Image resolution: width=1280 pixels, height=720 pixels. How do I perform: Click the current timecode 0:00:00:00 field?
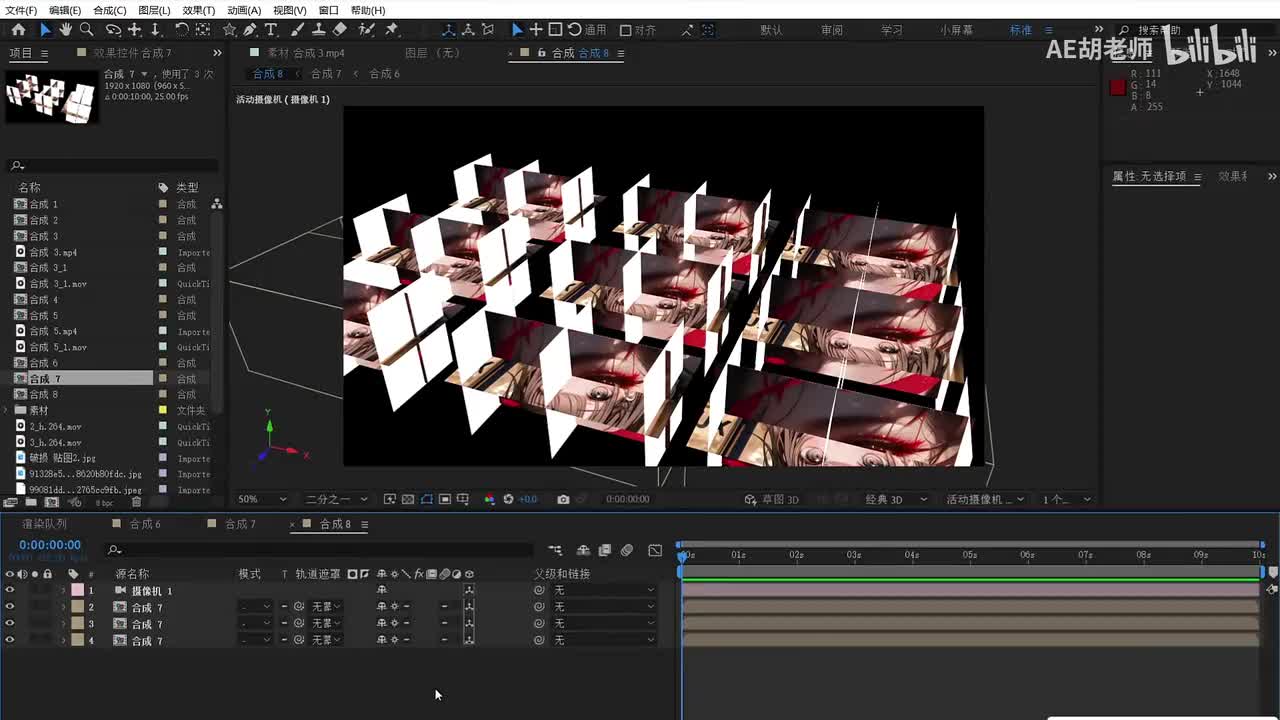50,545
